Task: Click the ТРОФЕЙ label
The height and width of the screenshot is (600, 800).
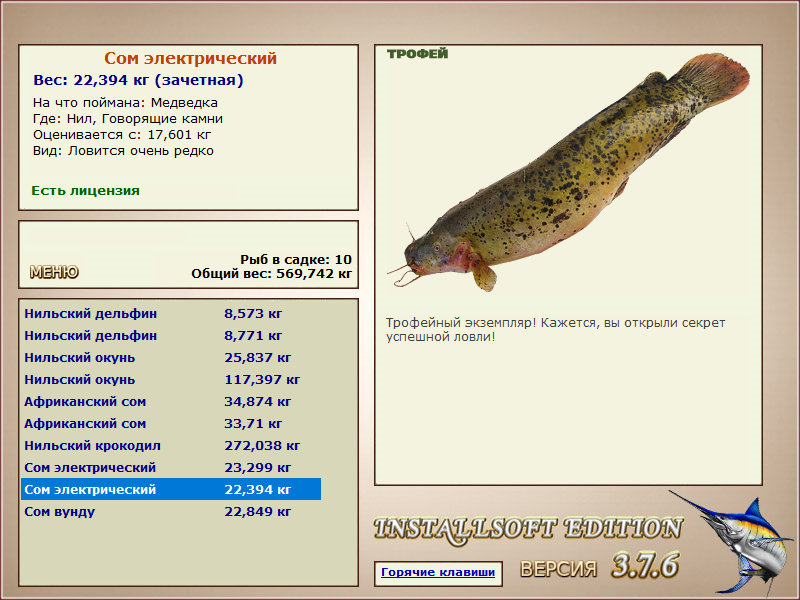Action: [x=417, y=54]
